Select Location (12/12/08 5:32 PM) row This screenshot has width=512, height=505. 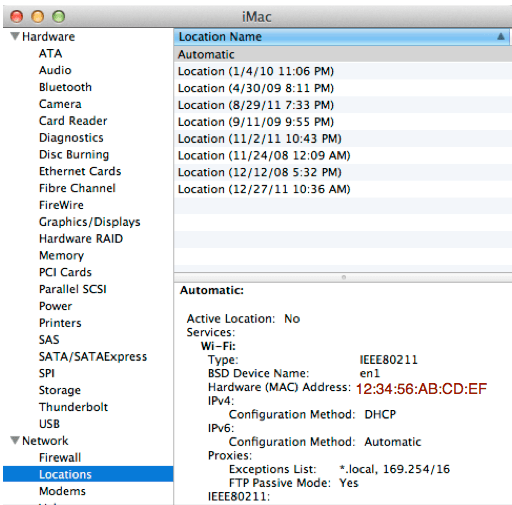tap(343, 172)
